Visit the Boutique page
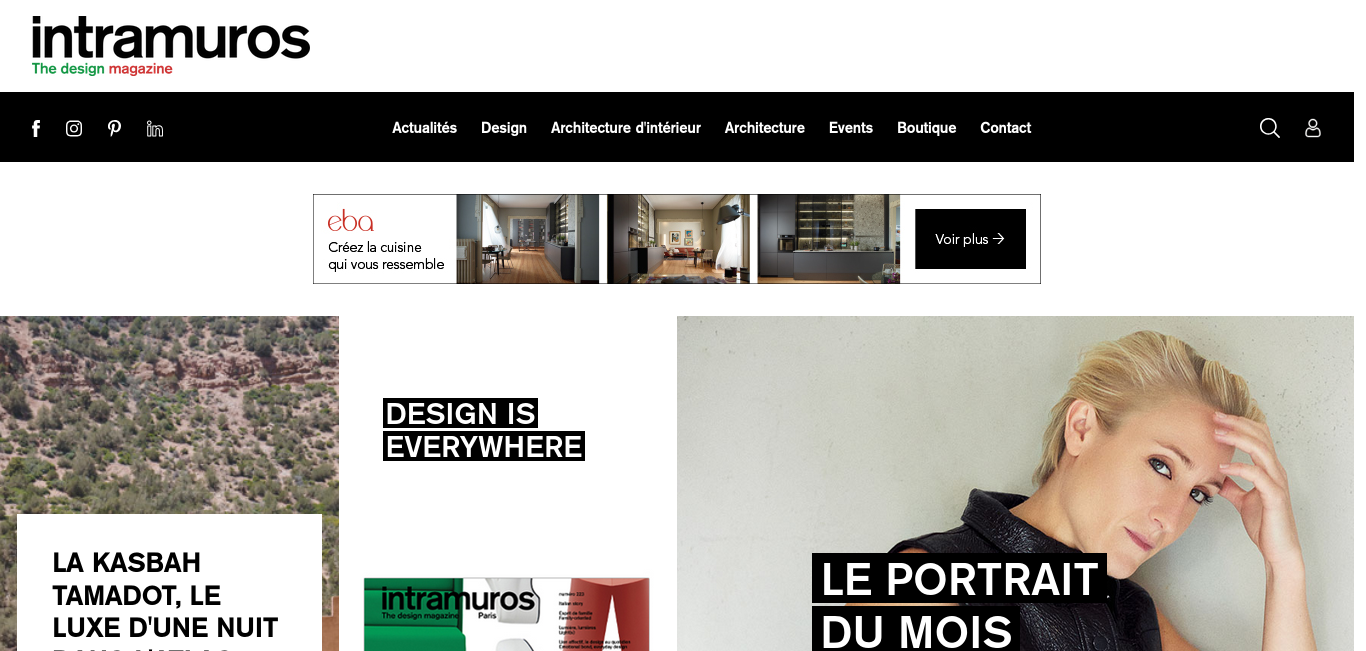 click(927, 128)
